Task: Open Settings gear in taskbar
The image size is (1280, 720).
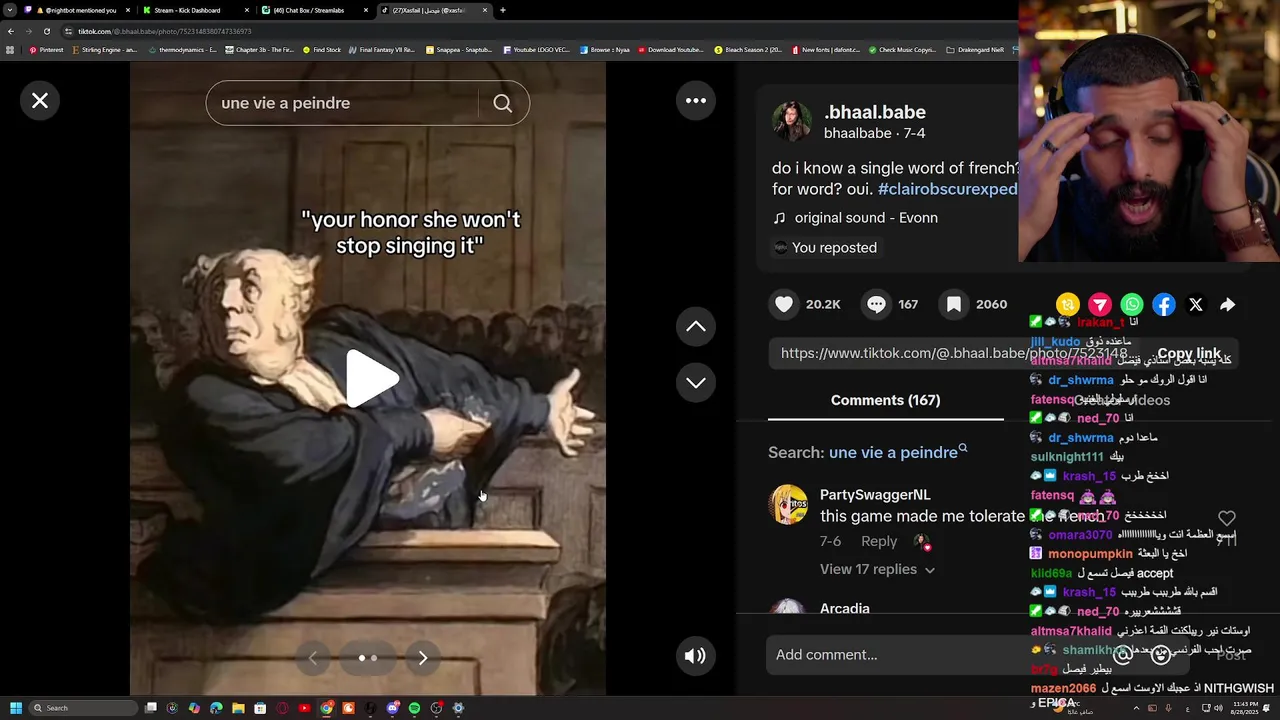Action: pos(458,708)
